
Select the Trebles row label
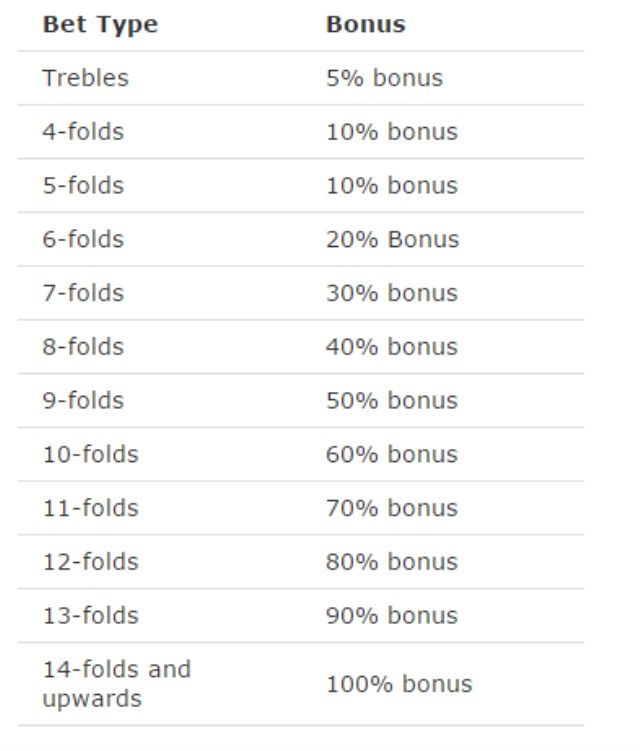coord(86,78)
